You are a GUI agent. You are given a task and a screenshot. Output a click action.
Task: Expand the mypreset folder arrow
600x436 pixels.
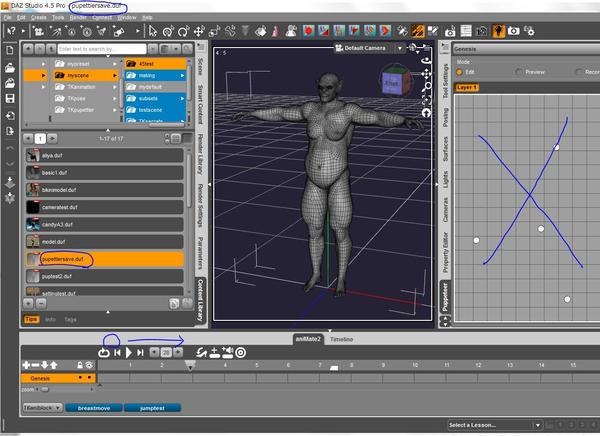click(114, 64)
